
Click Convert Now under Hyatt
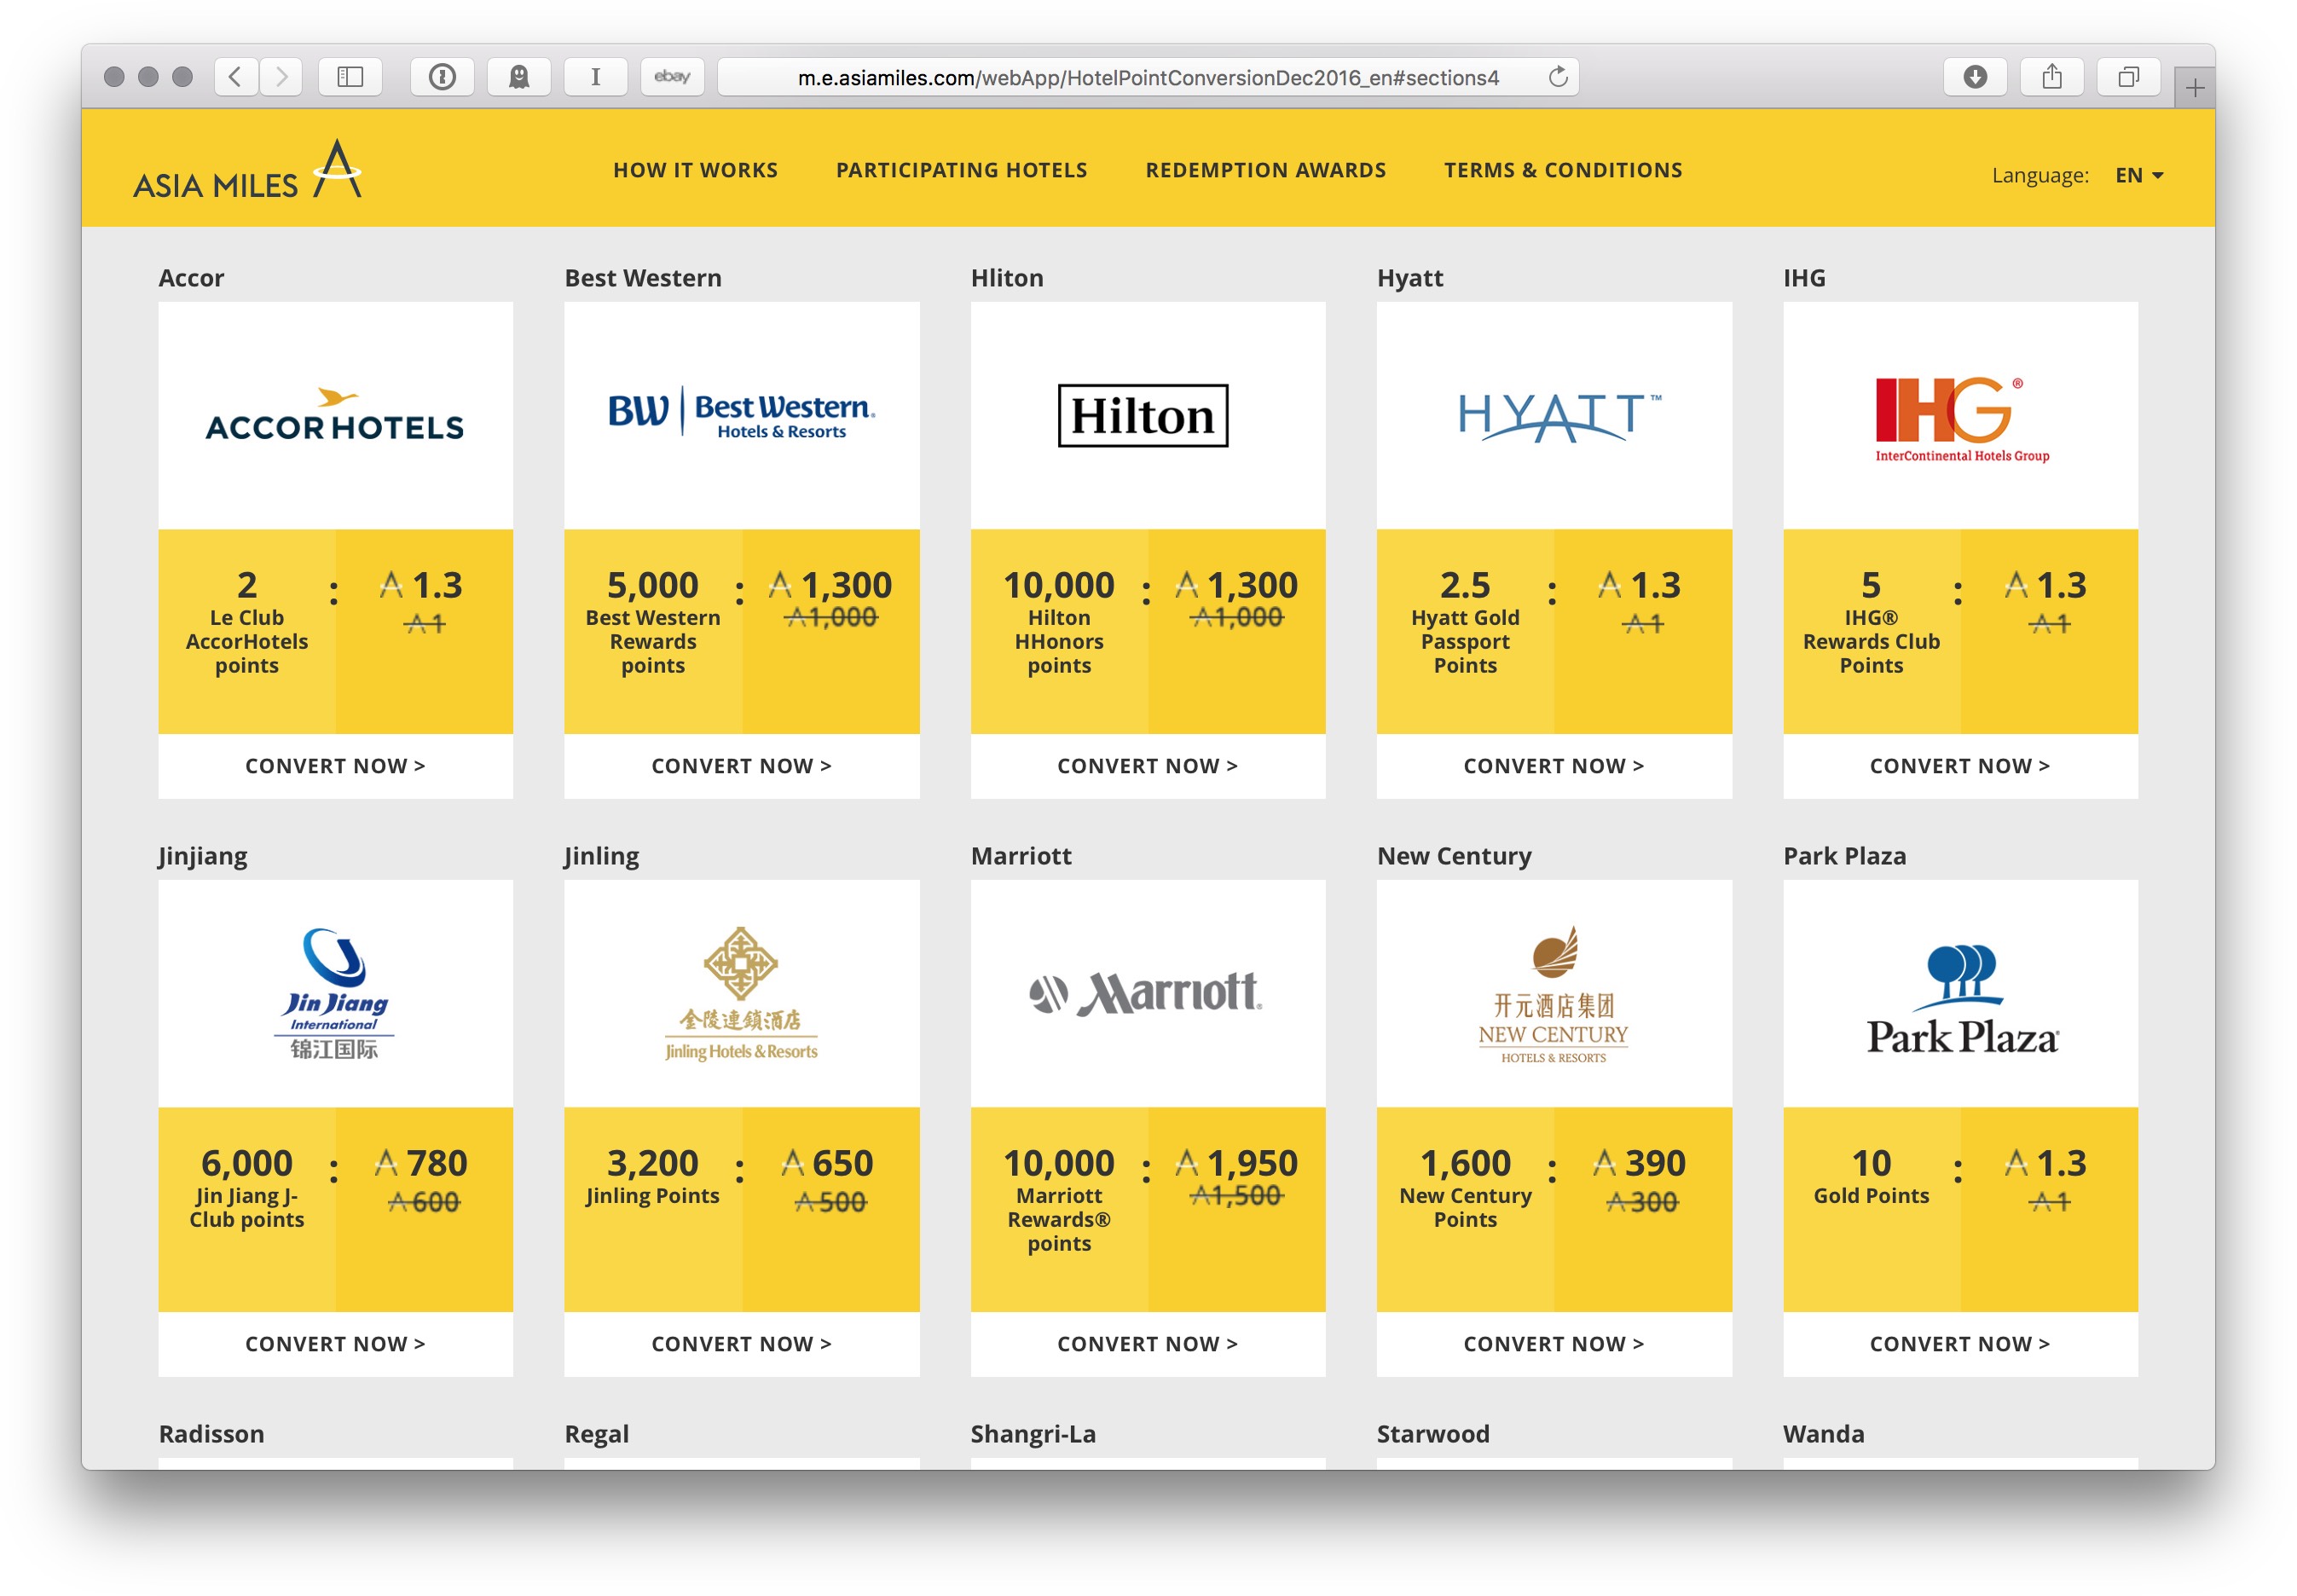tap(1553, 766)
